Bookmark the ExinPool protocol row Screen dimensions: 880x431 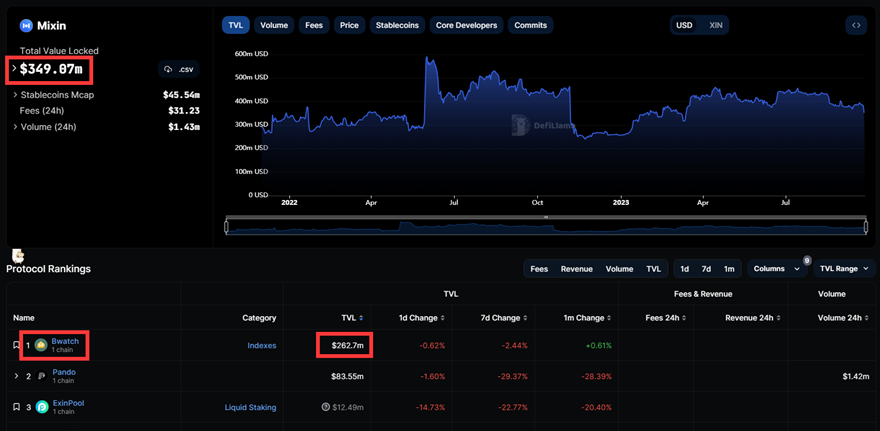[x=16, y=407]
